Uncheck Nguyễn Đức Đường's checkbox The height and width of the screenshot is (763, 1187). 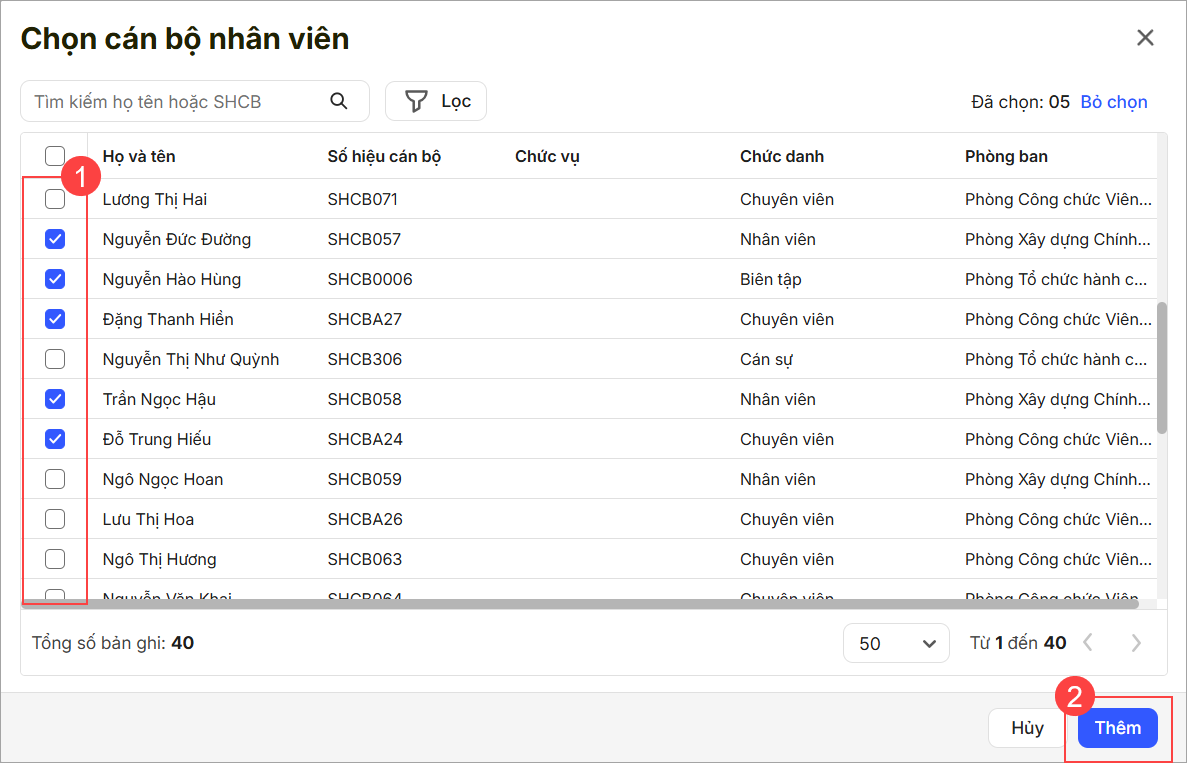tap(55, 239)
